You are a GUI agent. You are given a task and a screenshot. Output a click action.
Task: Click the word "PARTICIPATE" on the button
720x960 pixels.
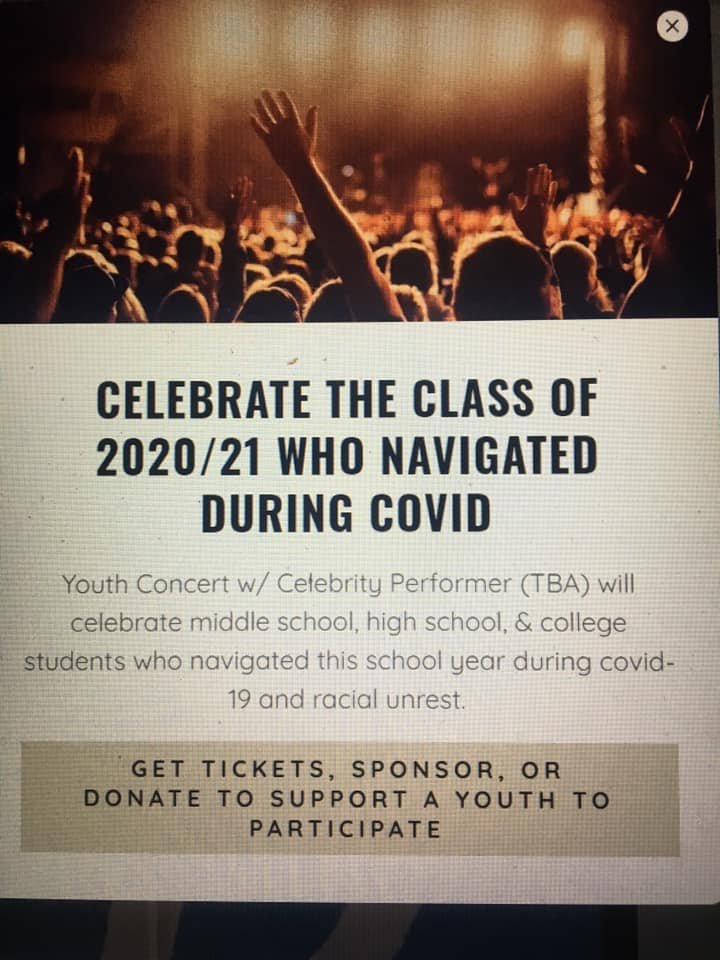[345, 829]
